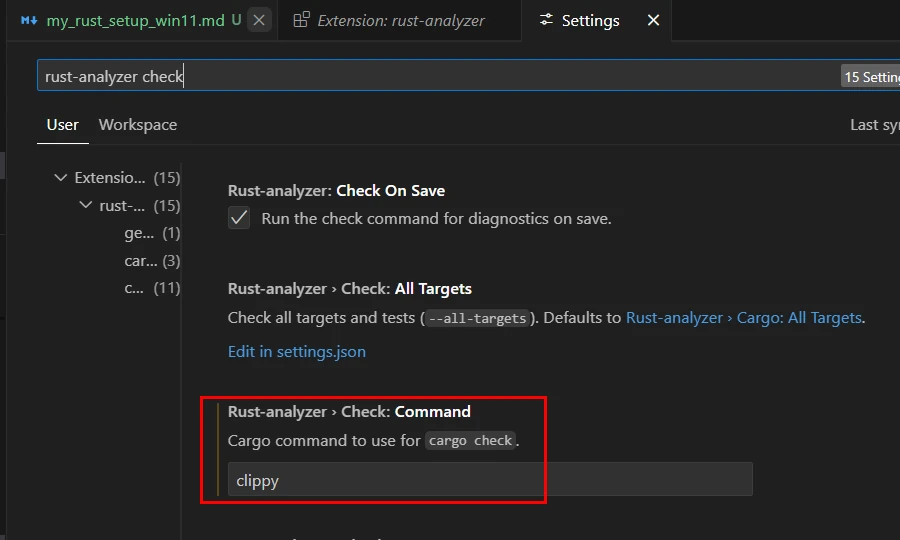Select the car... (3) tree entry
900x540 pixels.
click(152, 261)
